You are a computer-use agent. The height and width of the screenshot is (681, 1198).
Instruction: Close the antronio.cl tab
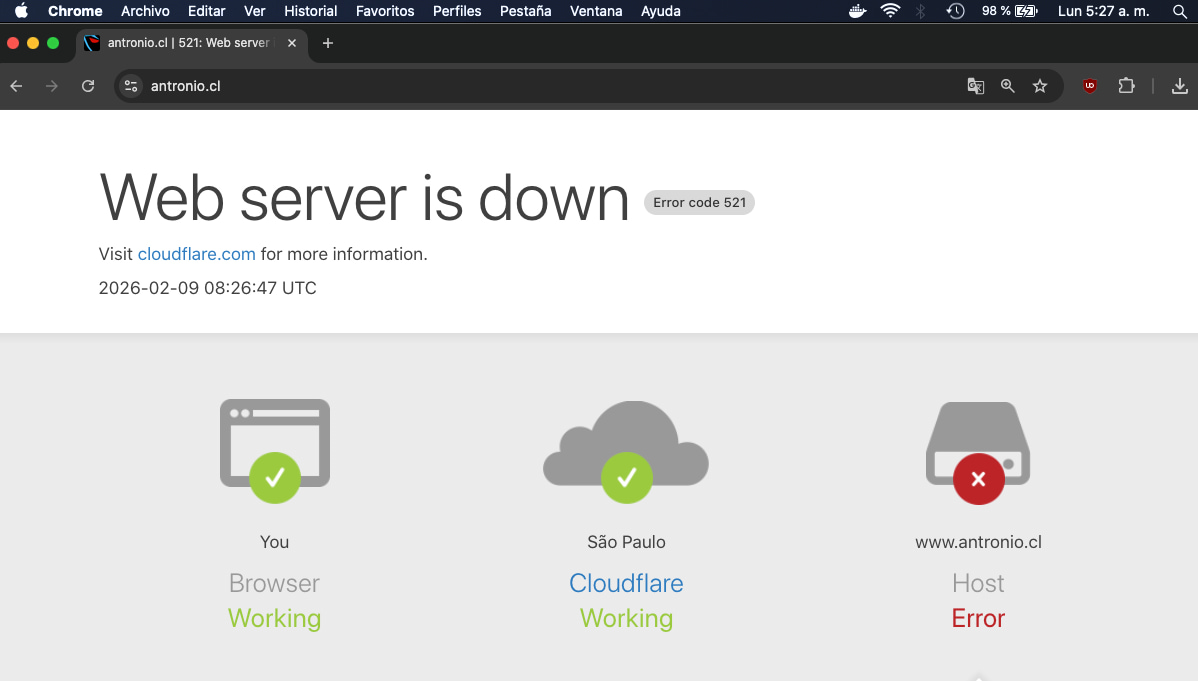[292, 44]
